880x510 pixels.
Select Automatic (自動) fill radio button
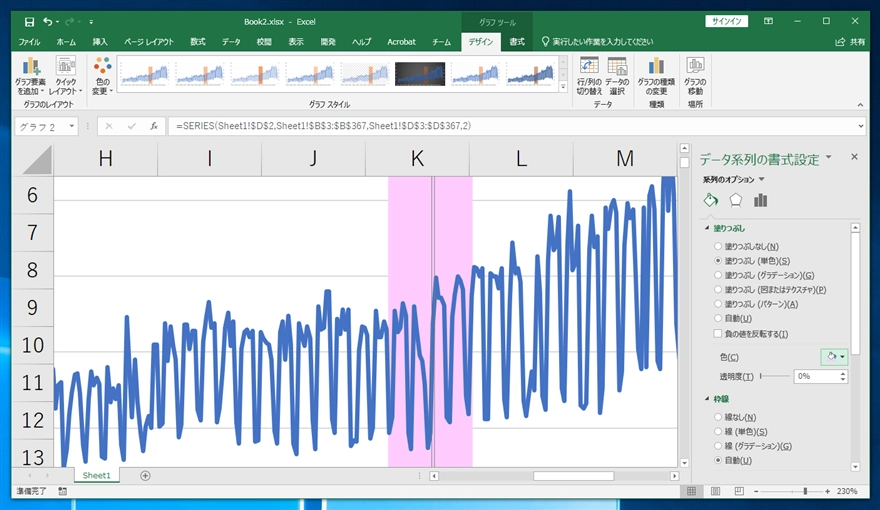718,318
